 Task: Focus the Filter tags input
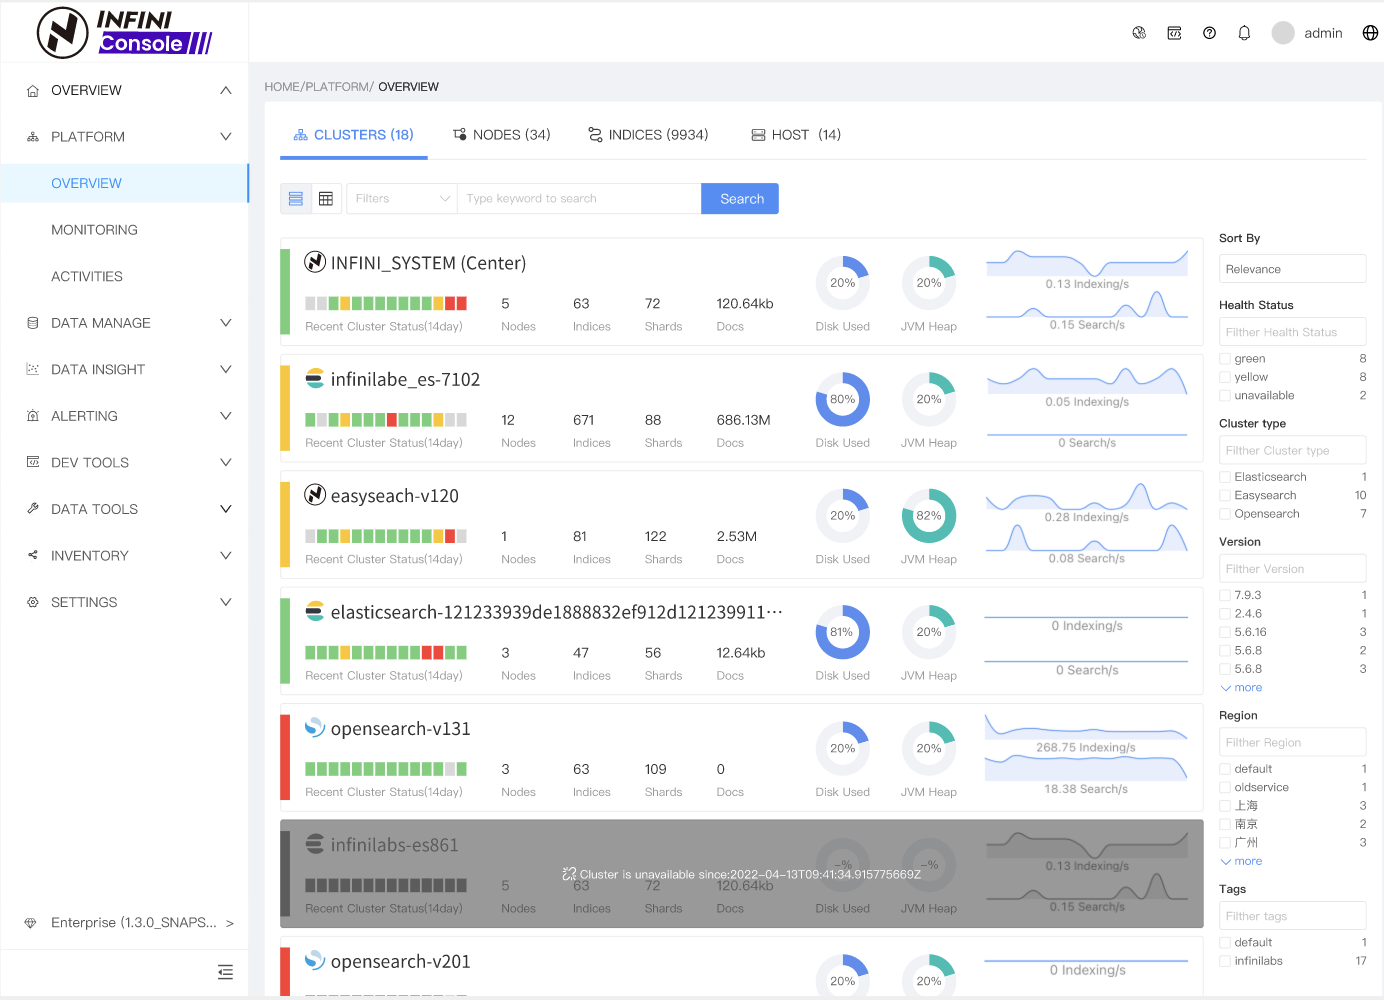point(1292,916)
